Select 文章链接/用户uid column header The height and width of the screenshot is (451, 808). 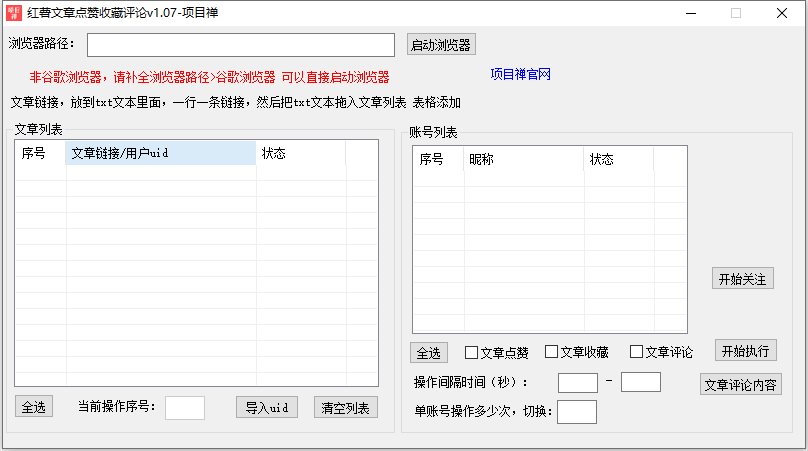(x=160, y=153)
